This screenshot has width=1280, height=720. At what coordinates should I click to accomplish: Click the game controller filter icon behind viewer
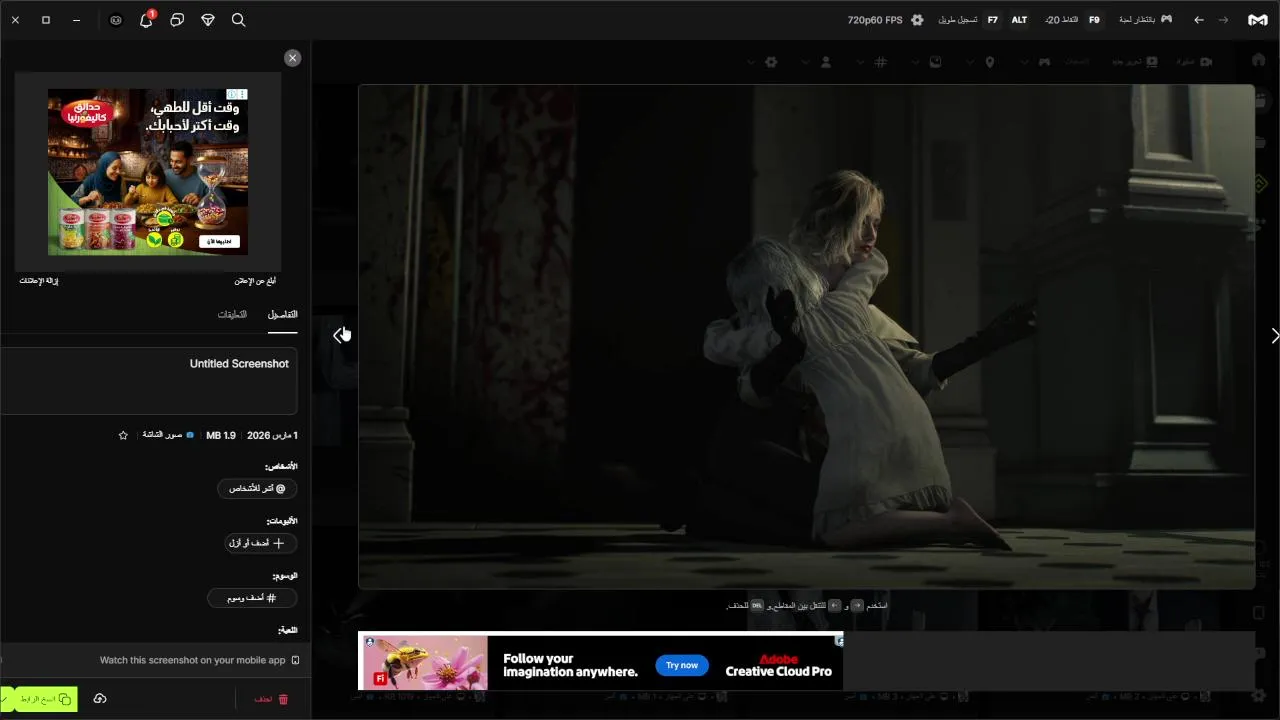[1044, 62]
